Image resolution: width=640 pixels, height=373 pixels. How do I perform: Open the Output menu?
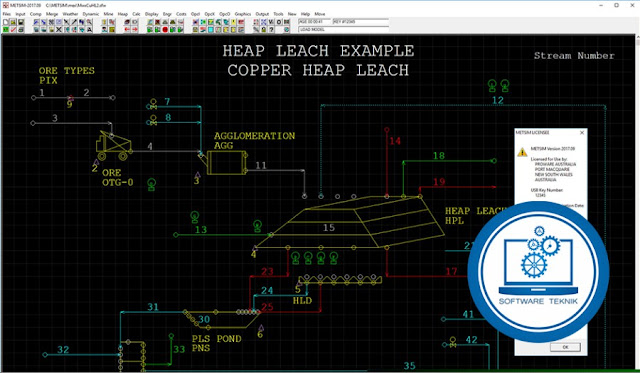pos(262,14)
